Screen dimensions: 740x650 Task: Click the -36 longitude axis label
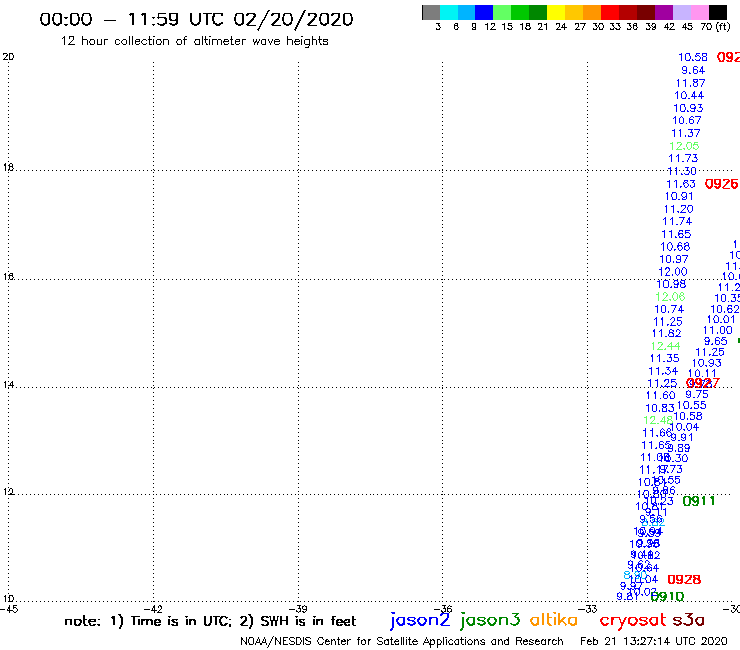pyautogui.click(x=444, y=609)
